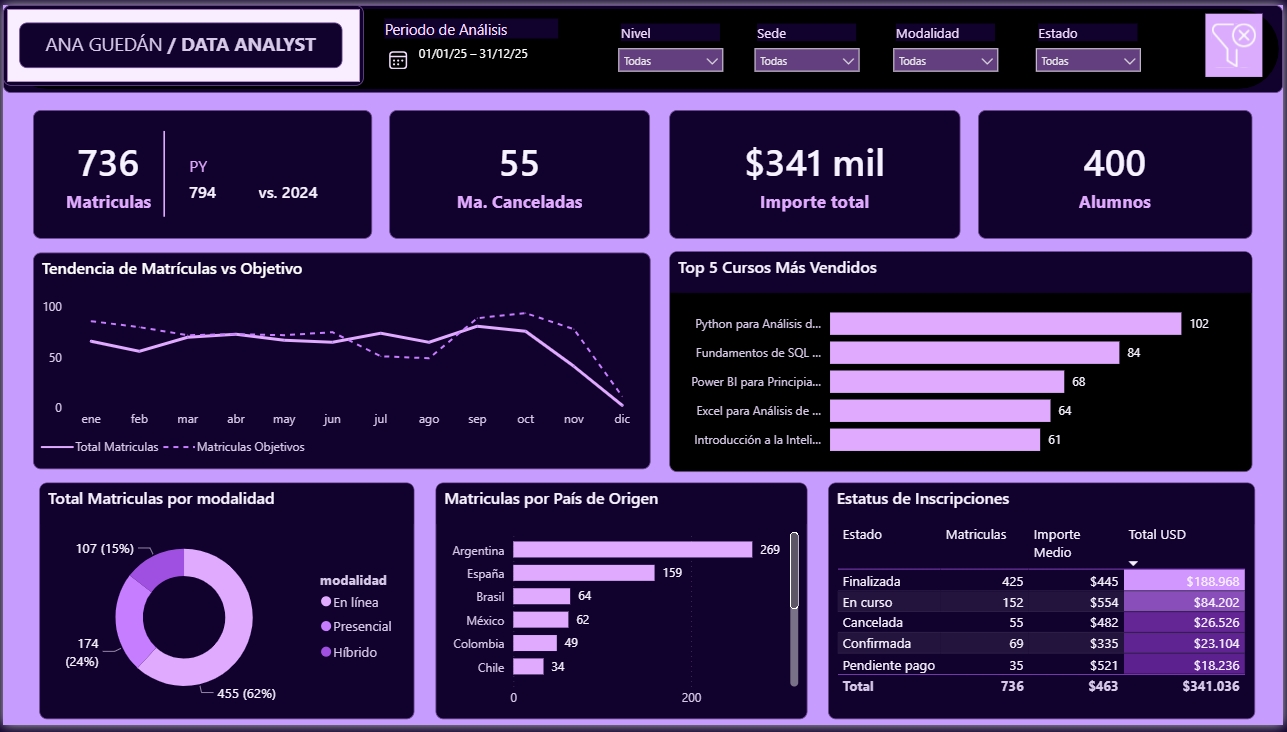Click the $341 mil Importe total card

click(x=814, y=175)
